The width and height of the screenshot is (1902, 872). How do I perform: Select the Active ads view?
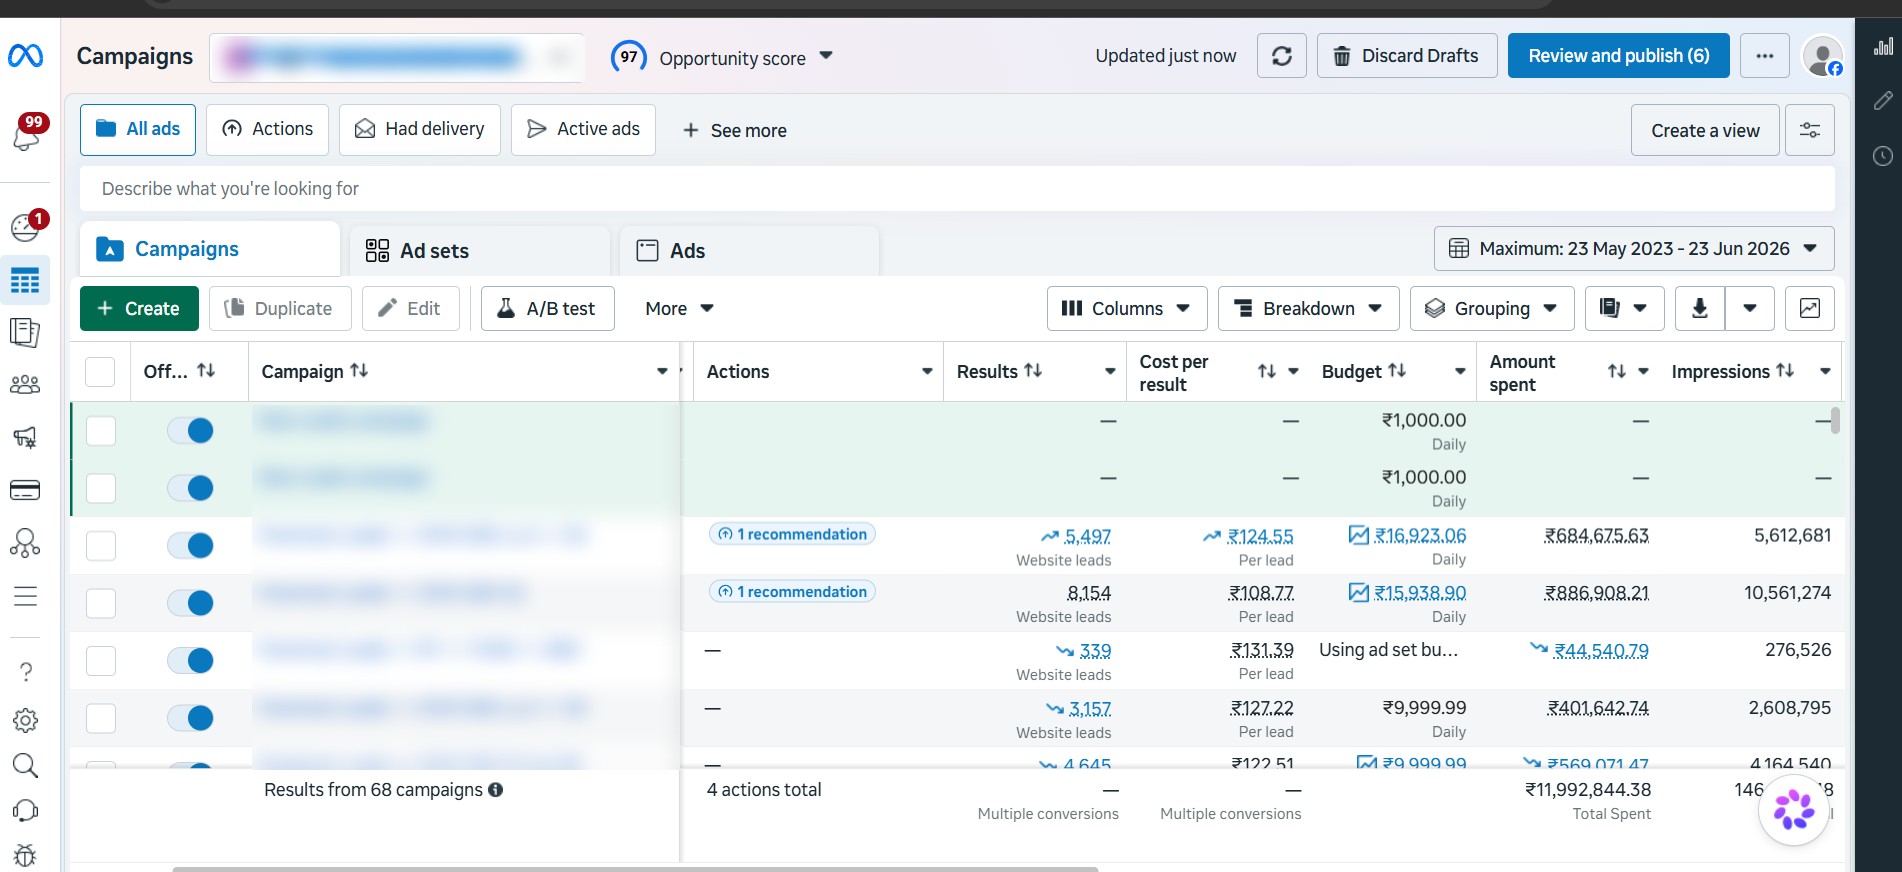tap(583, 130)
